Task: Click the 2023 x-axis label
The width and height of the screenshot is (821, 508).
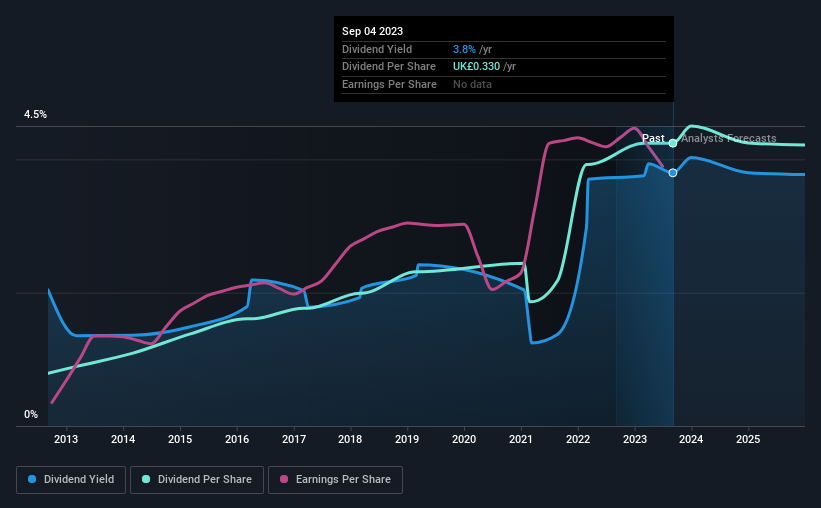Action: [635, 439]
